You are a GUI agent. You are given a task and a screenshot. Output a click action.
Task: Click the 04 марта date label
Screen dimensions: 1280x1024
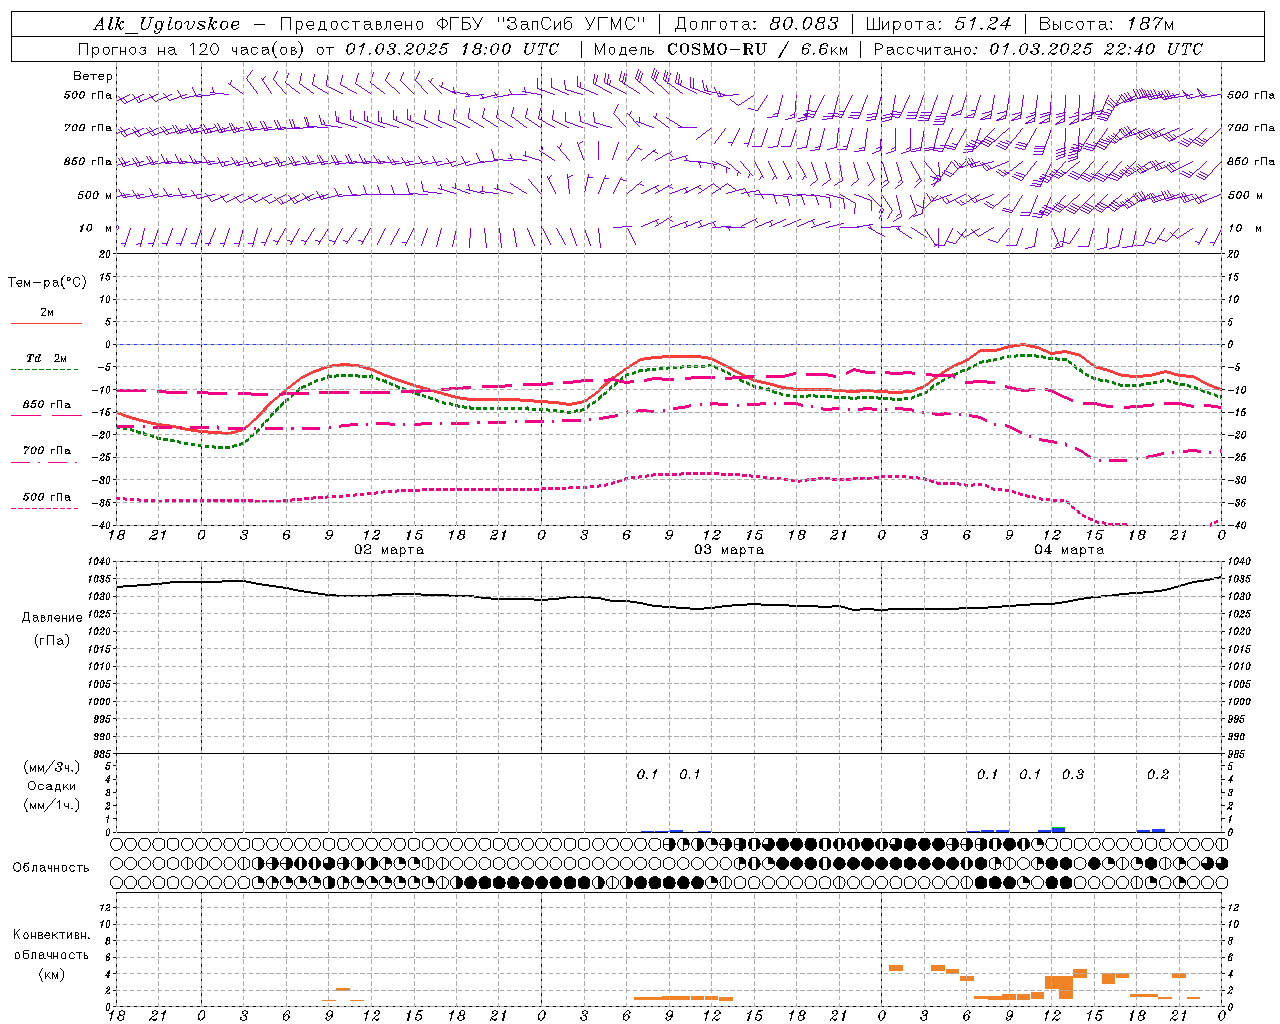pyautogui.click(x=1069, y=550)
